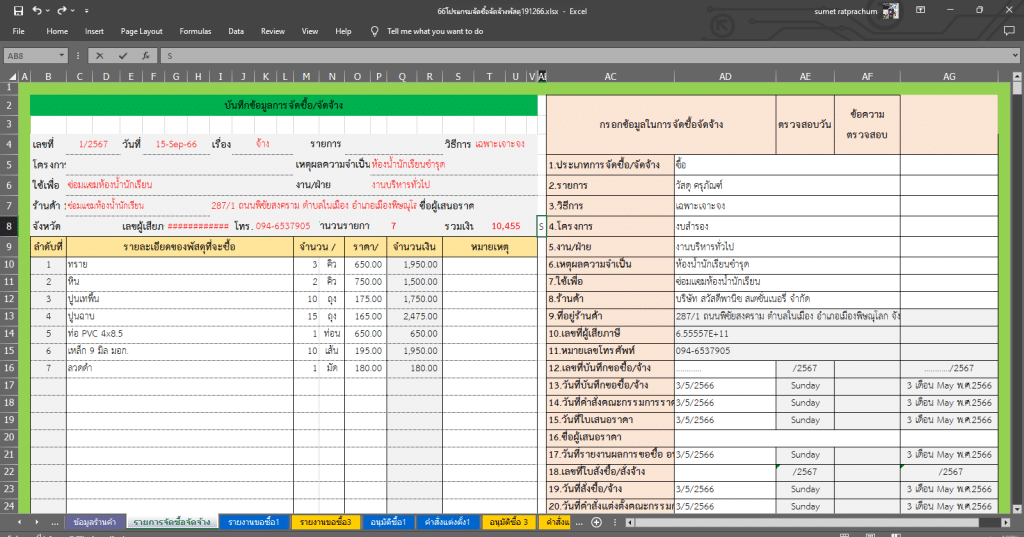
Task: Open the Redo history dropdown arrow
Action: (72, 11)
